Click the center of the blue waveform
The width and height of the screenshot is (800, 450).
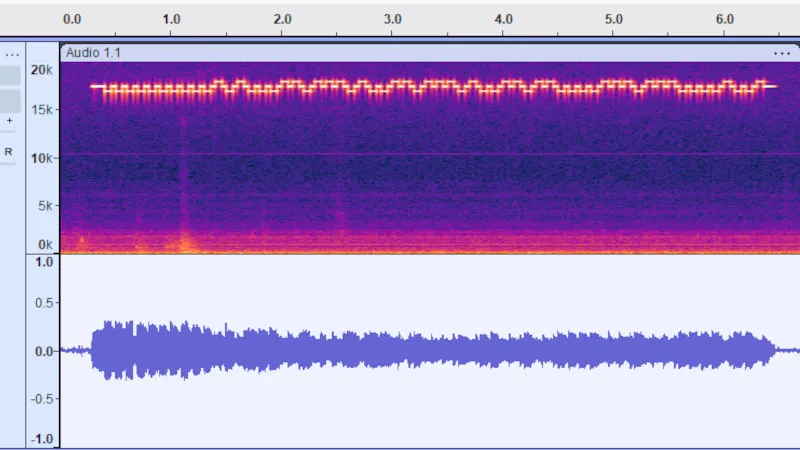[430, 351]
